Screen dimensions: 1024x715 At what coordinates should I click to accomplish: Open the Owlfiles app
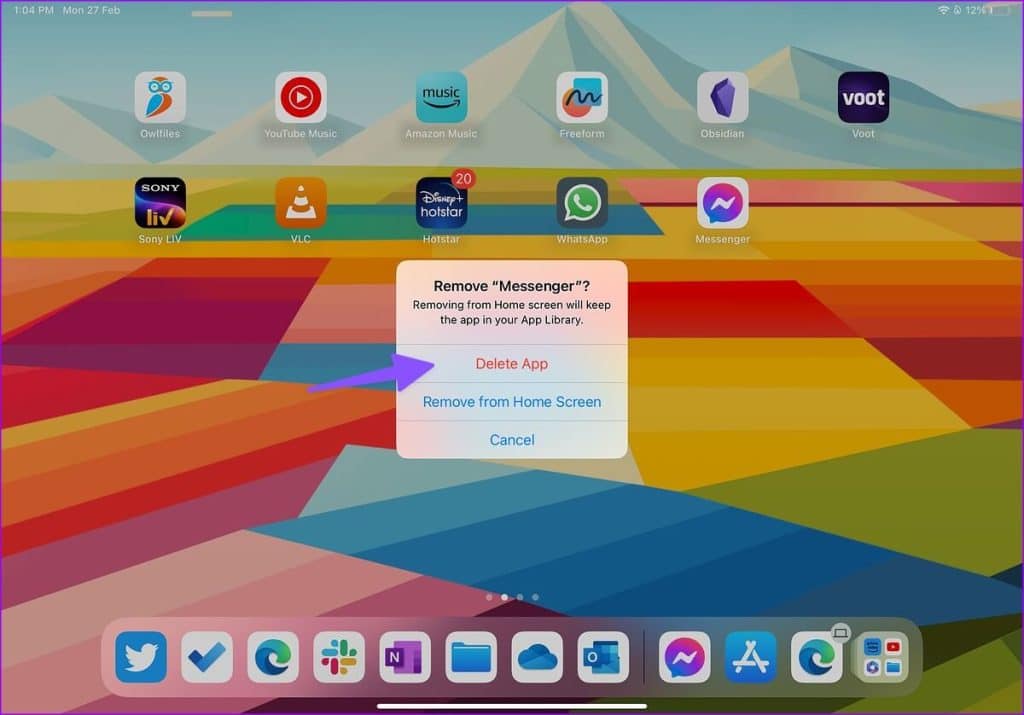(159, 96)
